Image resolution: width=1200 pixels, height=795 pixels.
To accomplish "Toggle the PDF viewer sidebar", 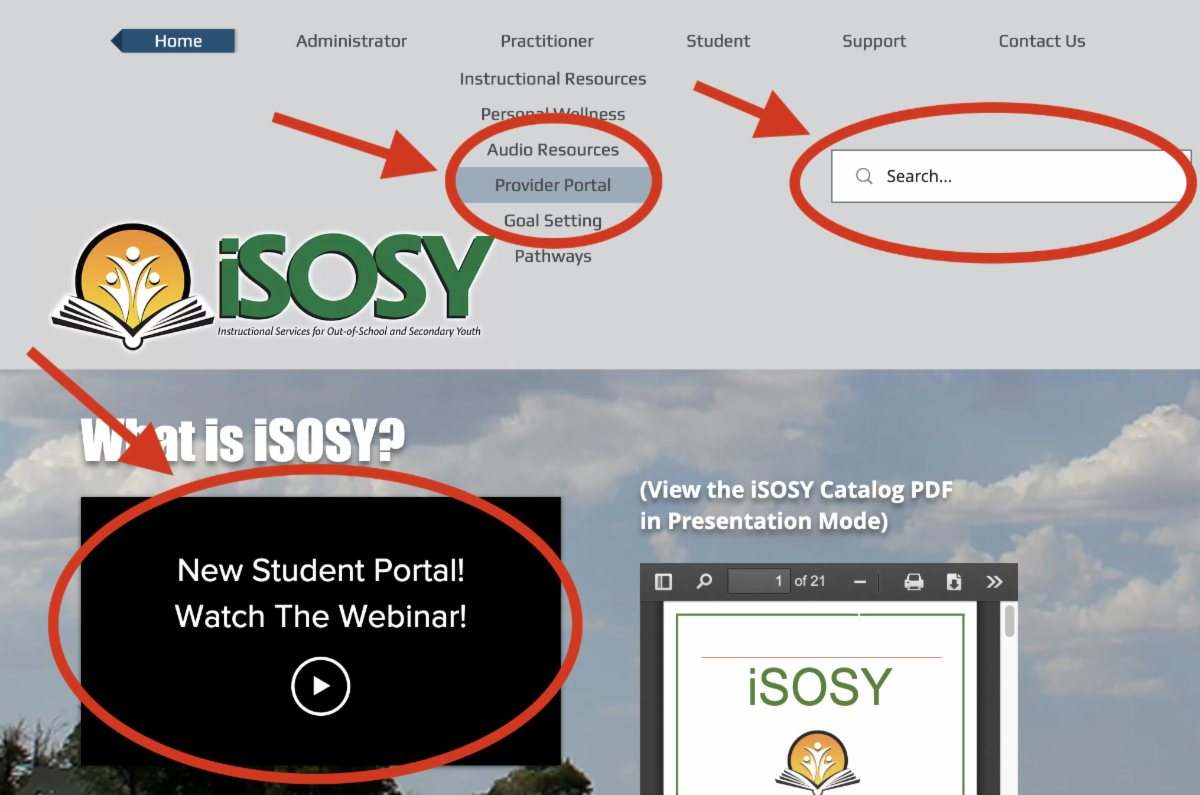I will [663, 581].
